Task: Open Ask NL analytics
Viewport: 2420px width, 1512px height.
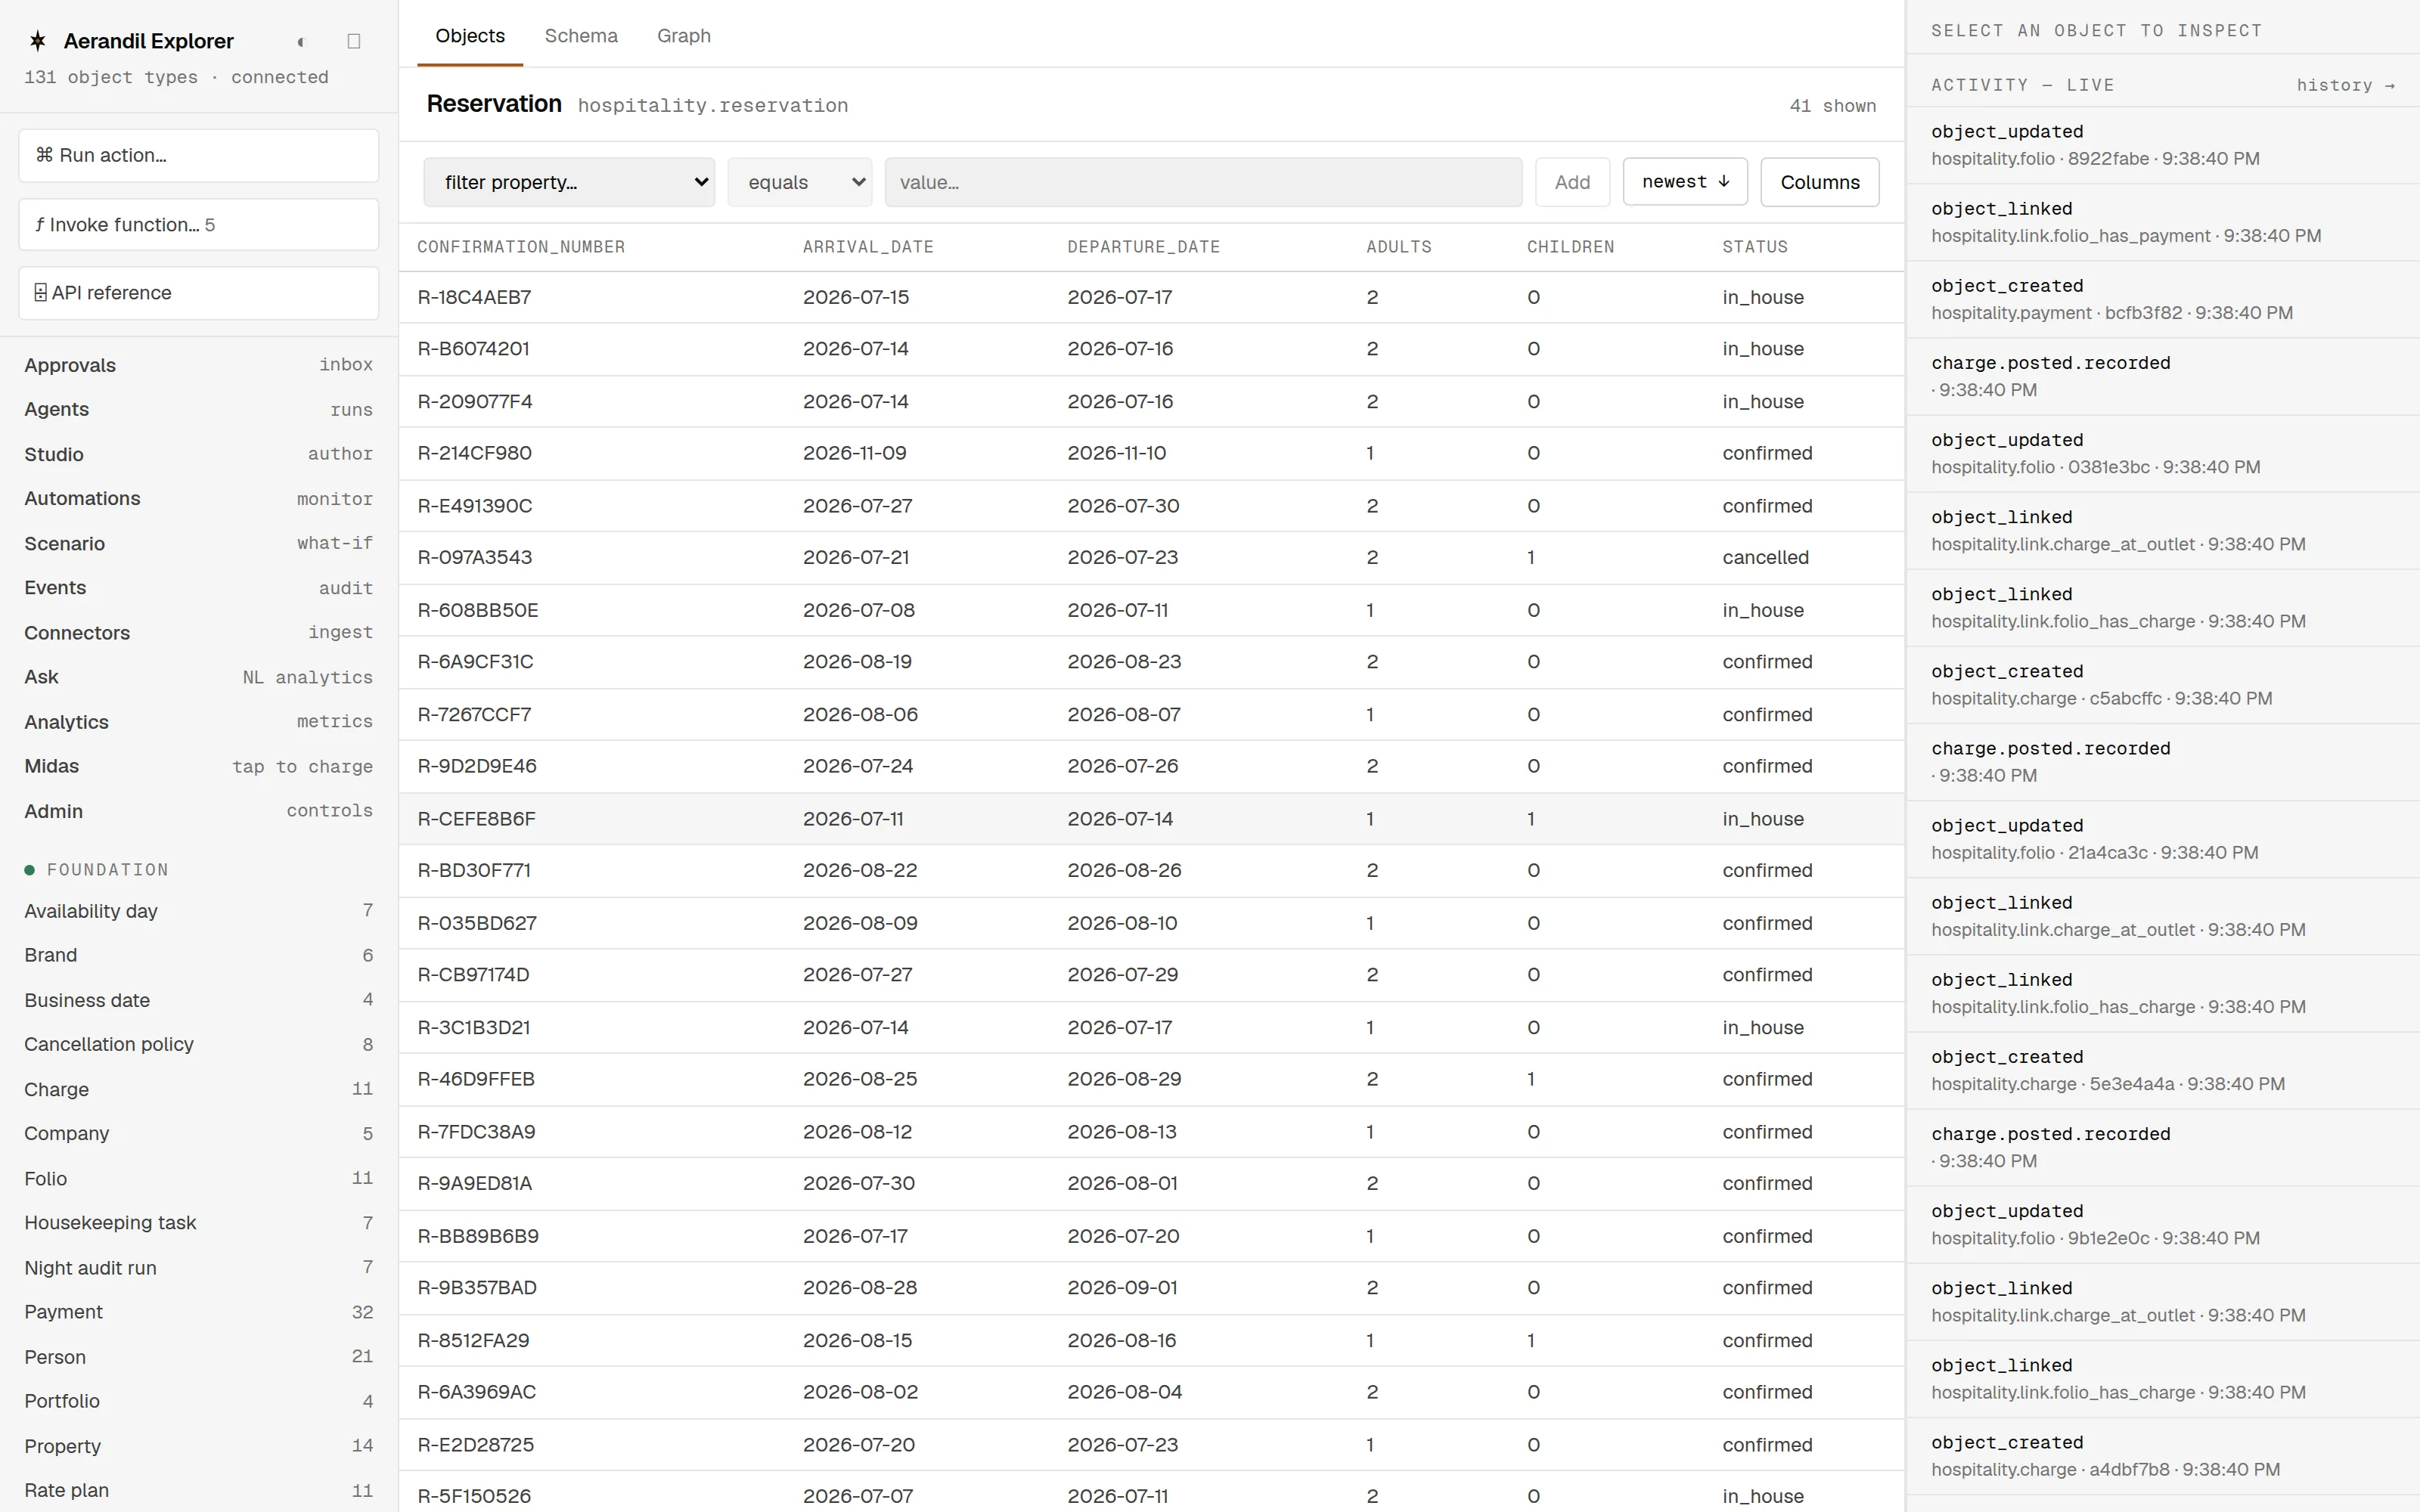Action: point(198,677)
